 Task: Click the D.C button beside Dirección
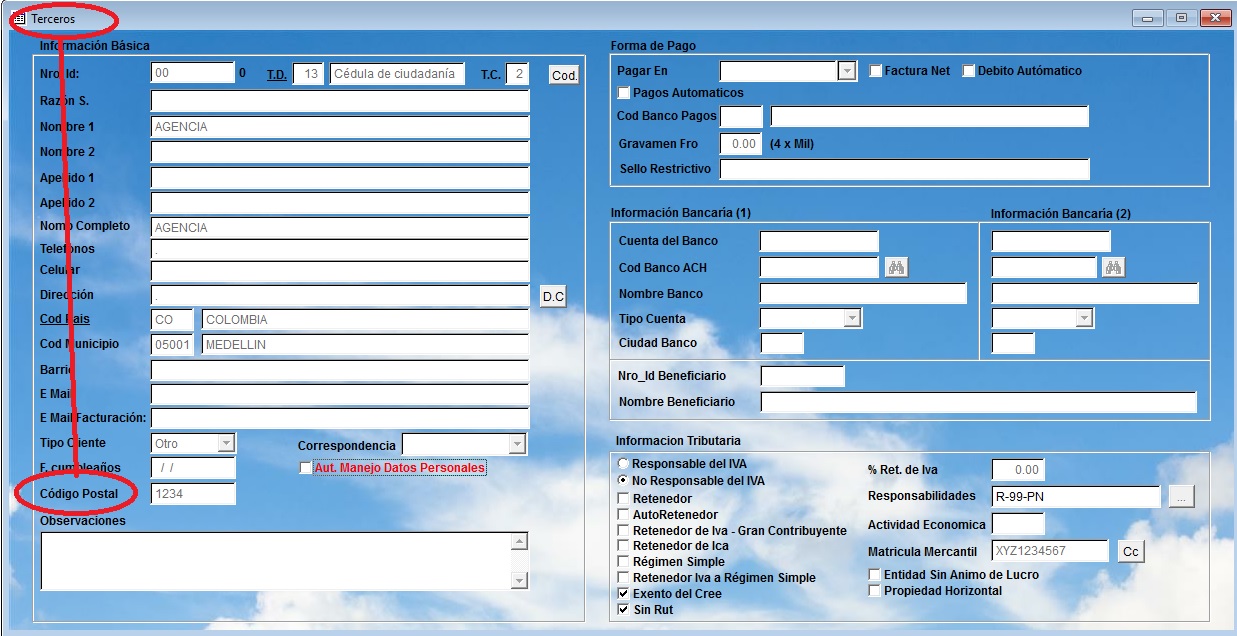[553, 296]
